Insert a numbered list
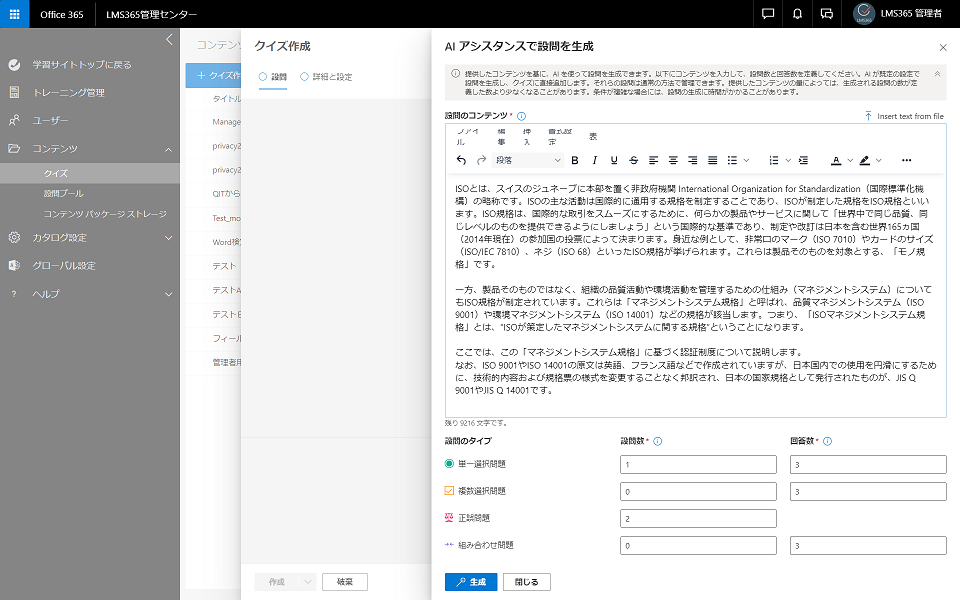960x600 pixels. click(774, 160)
